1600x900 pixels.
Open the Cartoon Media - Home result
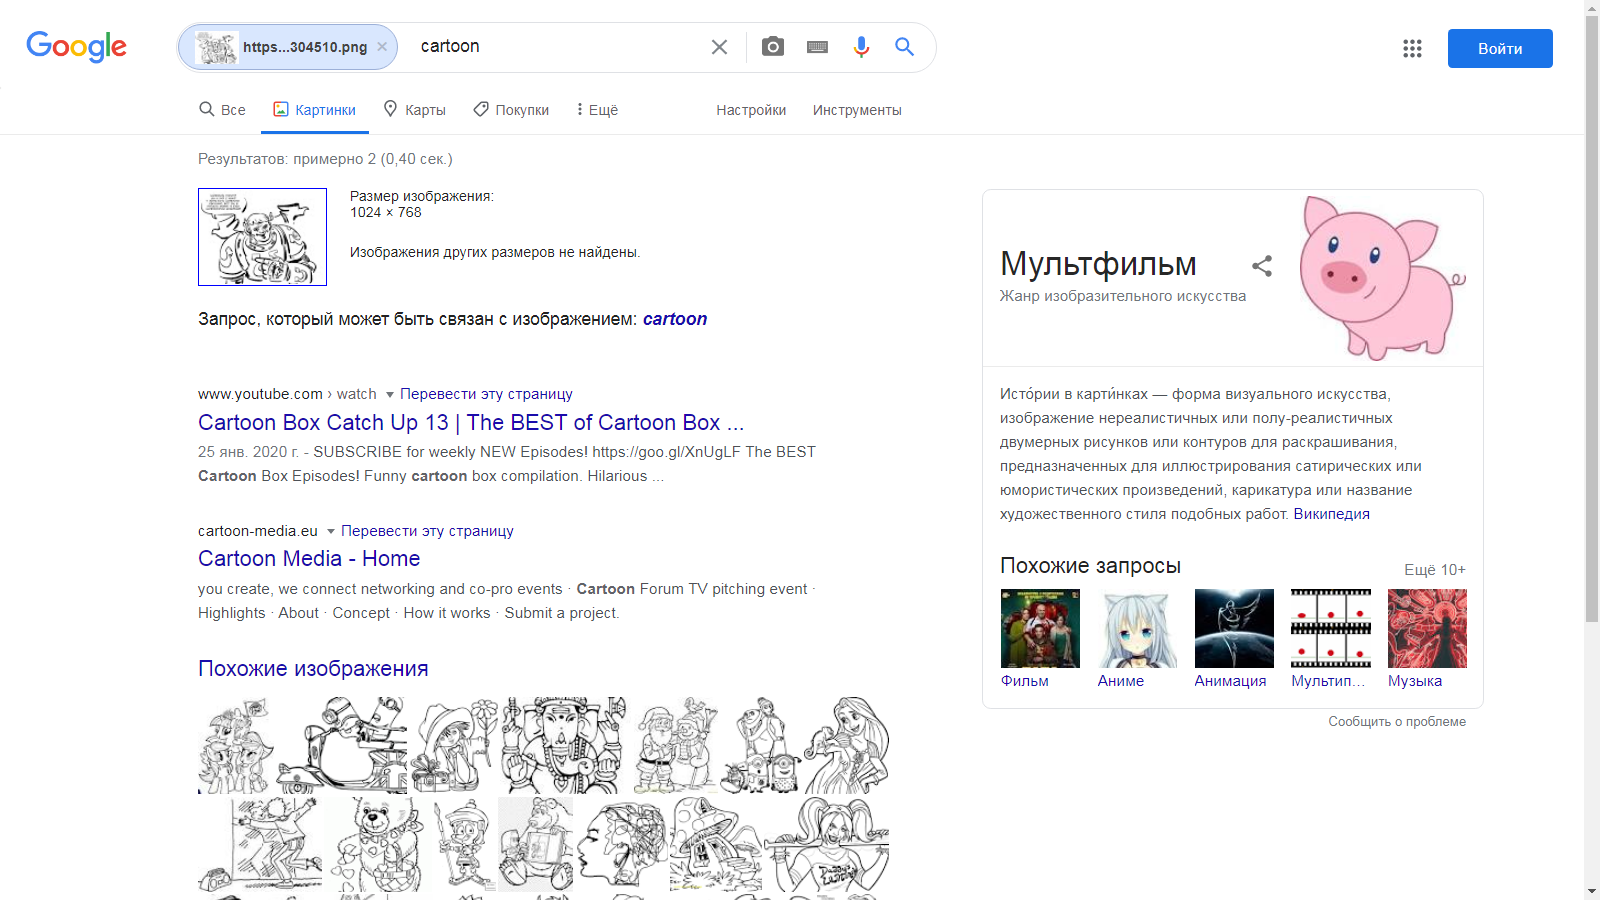(x=309, y=559)
